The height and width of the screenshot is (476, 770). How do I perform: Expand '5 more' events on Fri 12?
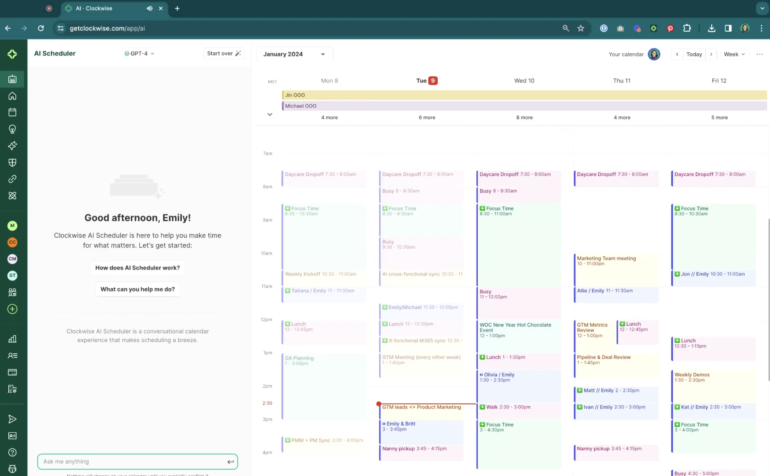[x=719, y=117]
